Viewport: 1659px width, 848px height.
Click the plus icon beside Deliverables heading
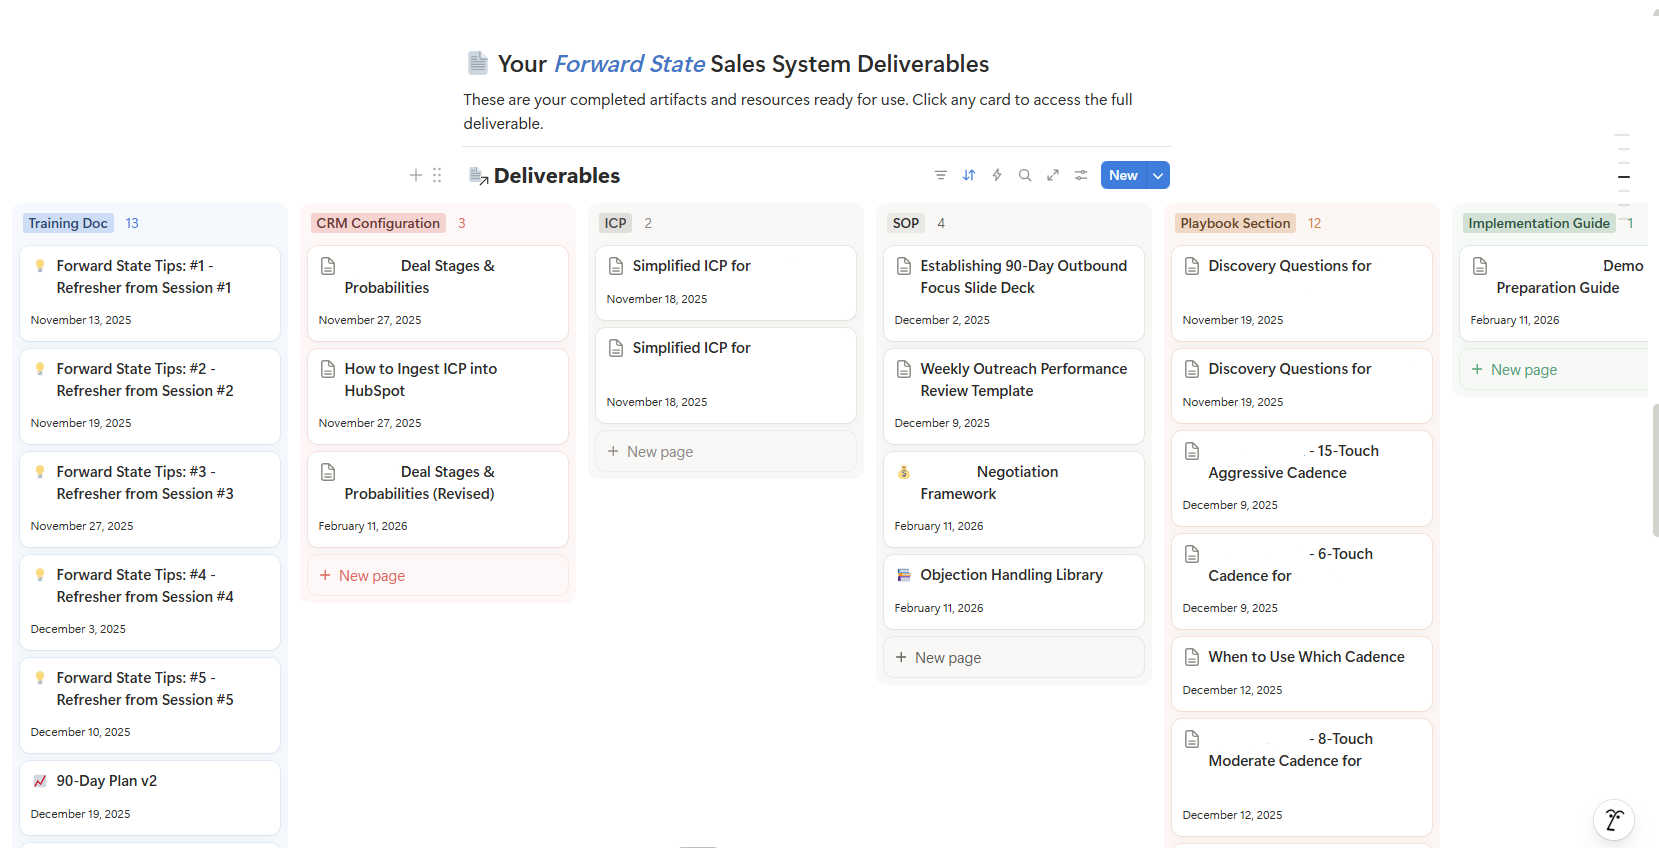[x=416, y=175]
